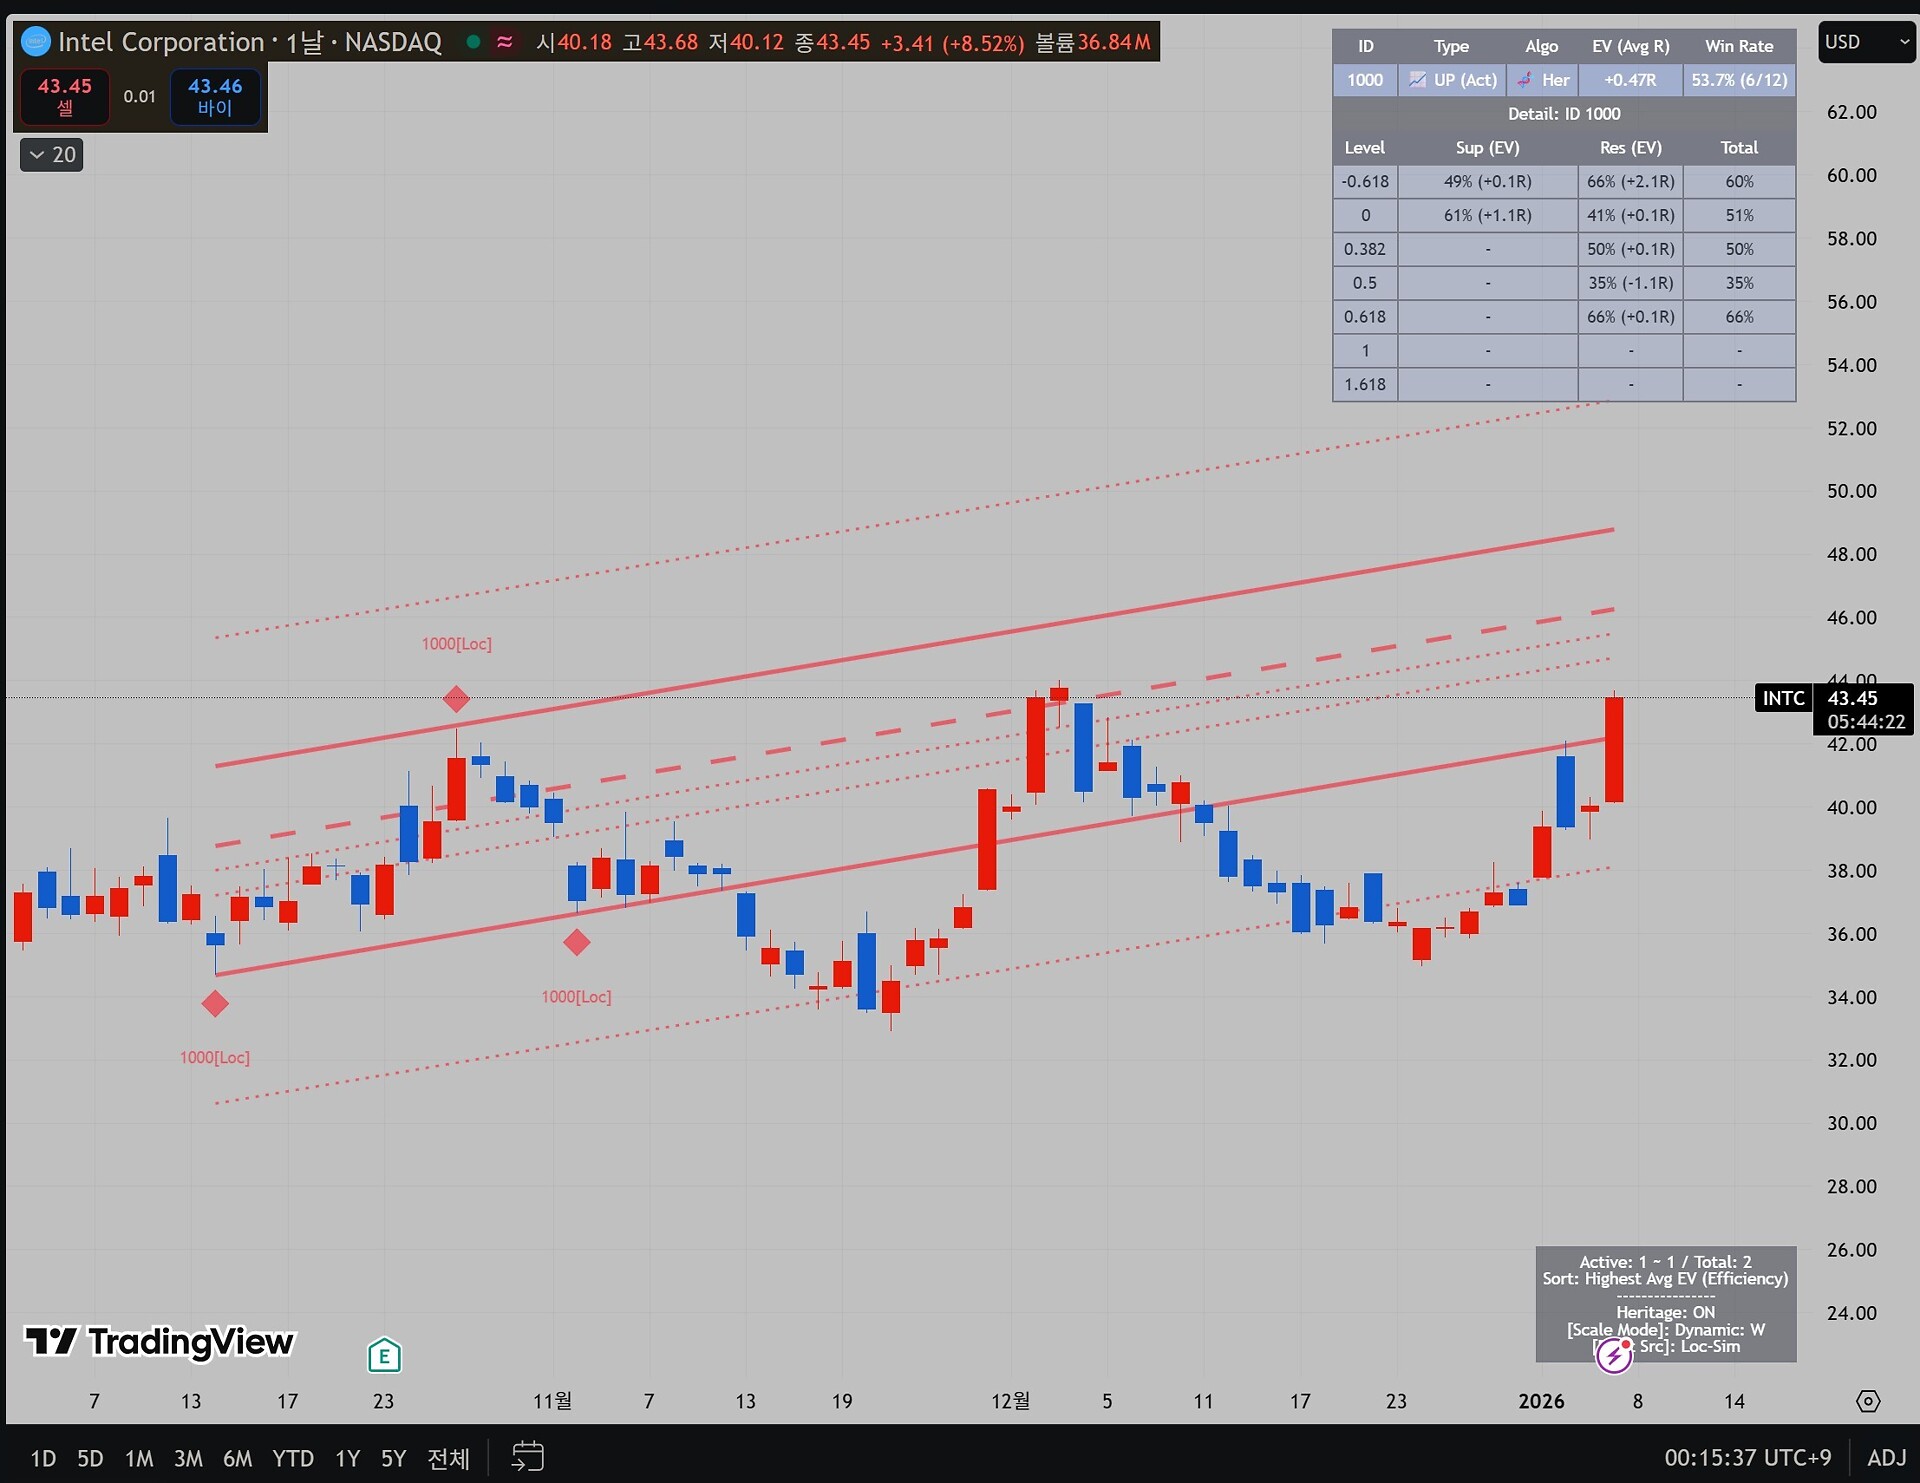
Task: Click the purple lightning flash icon
Action: click(x=1613, y=1355)
